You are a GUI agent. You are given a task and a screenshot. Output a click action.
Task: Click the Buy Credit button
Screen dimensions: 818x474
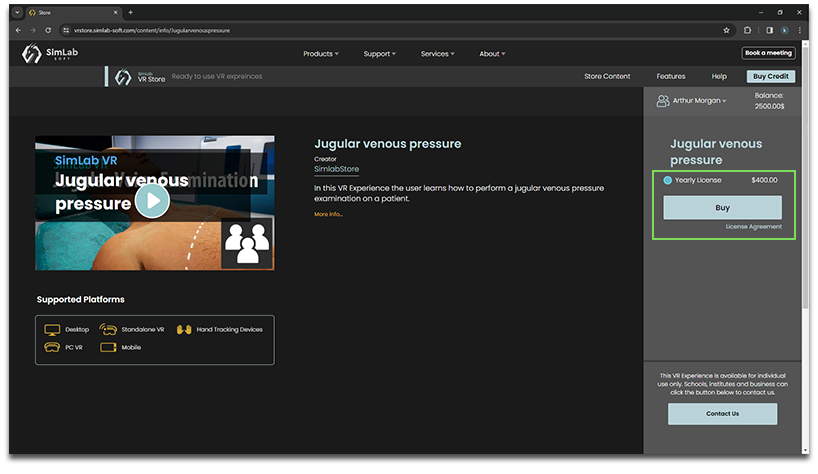771,76
